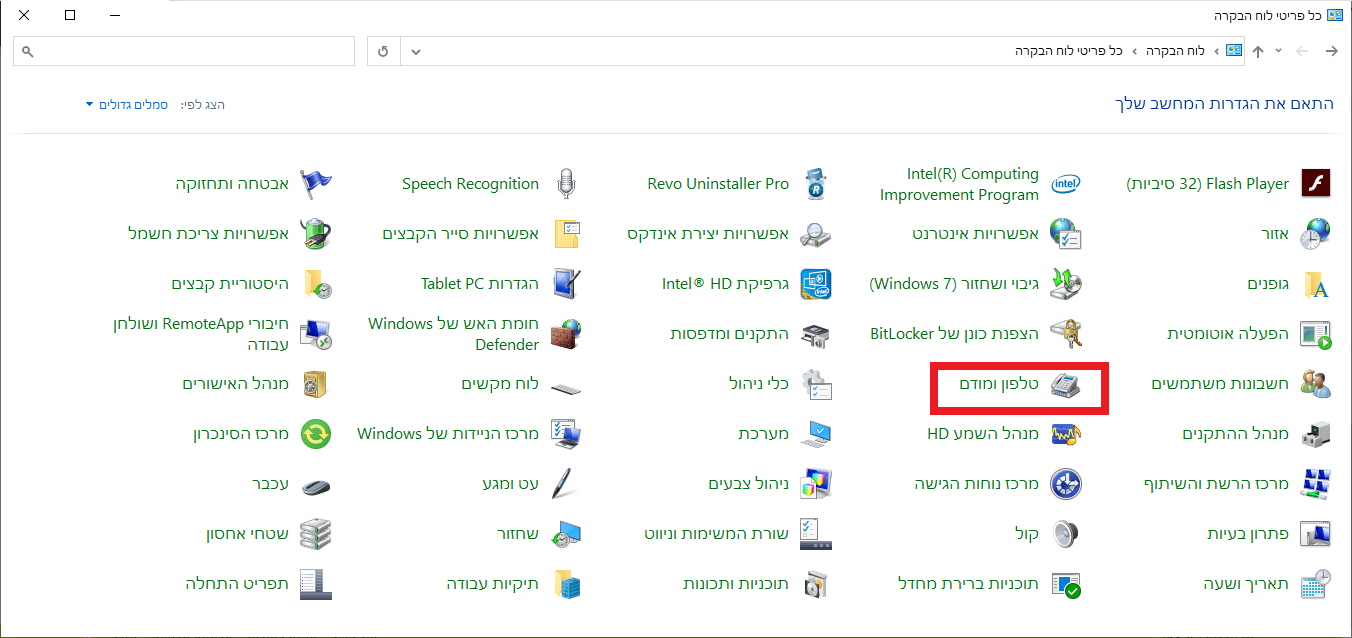Open the תיקיות עבודה link

click(x=493, y=584)
